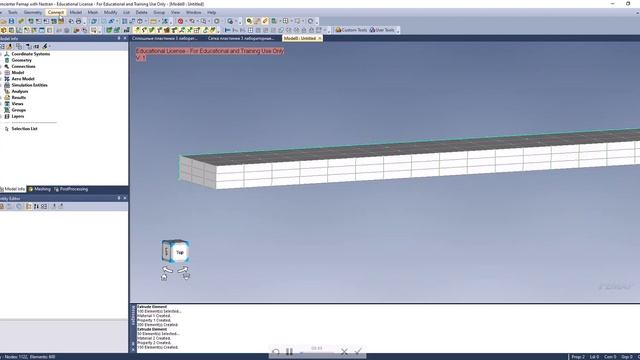Select Layers in the model tree

point(18,116)
